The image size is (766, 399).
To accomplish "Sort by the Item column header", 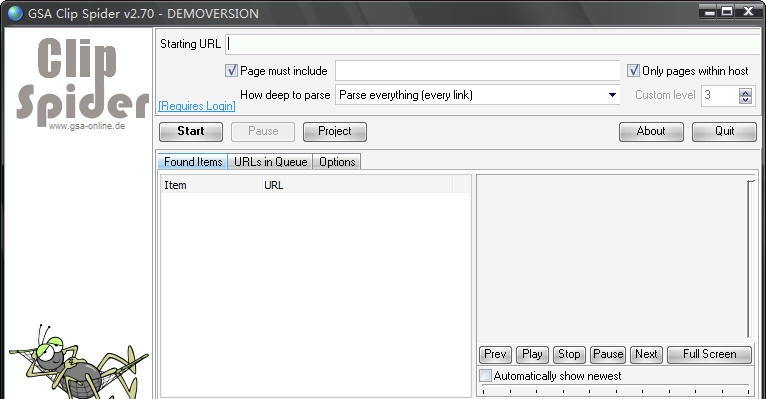I will pyautogui.click(x=211, y=185).
